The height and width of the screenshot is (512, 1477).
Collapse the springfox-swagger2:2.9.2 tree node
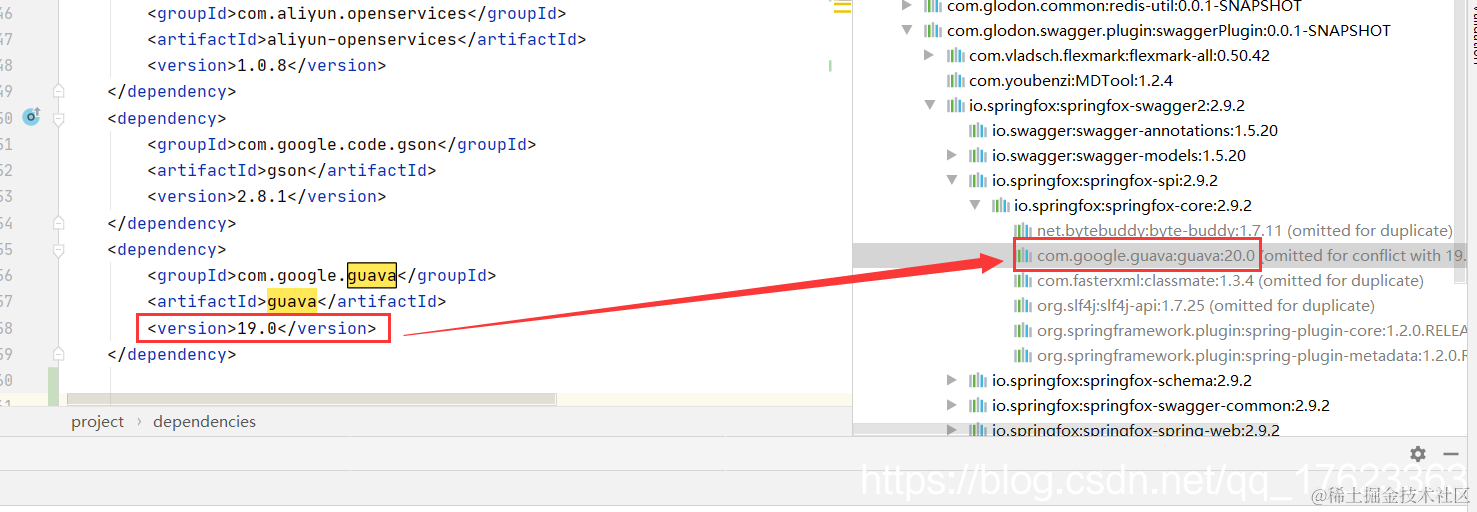pos(930,106)
